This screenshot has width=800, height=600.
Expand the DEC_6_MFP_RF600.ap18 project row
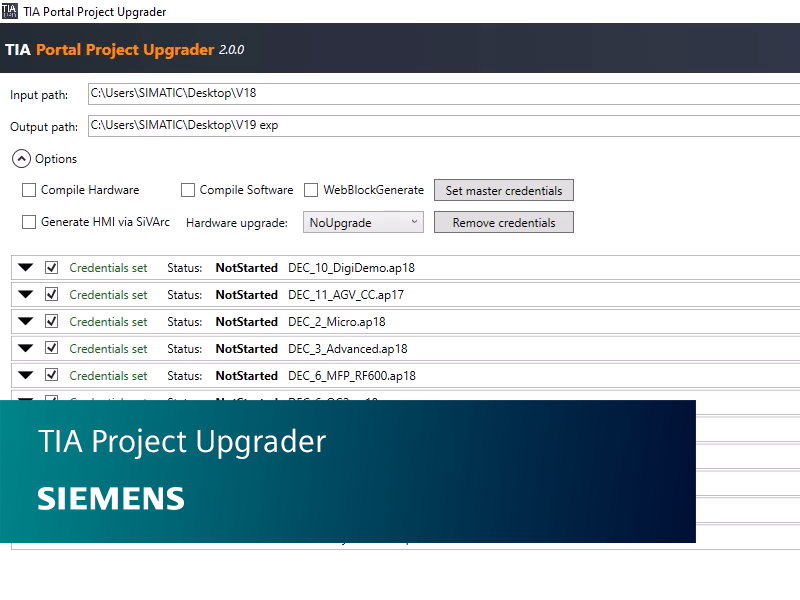coord(25,375)
